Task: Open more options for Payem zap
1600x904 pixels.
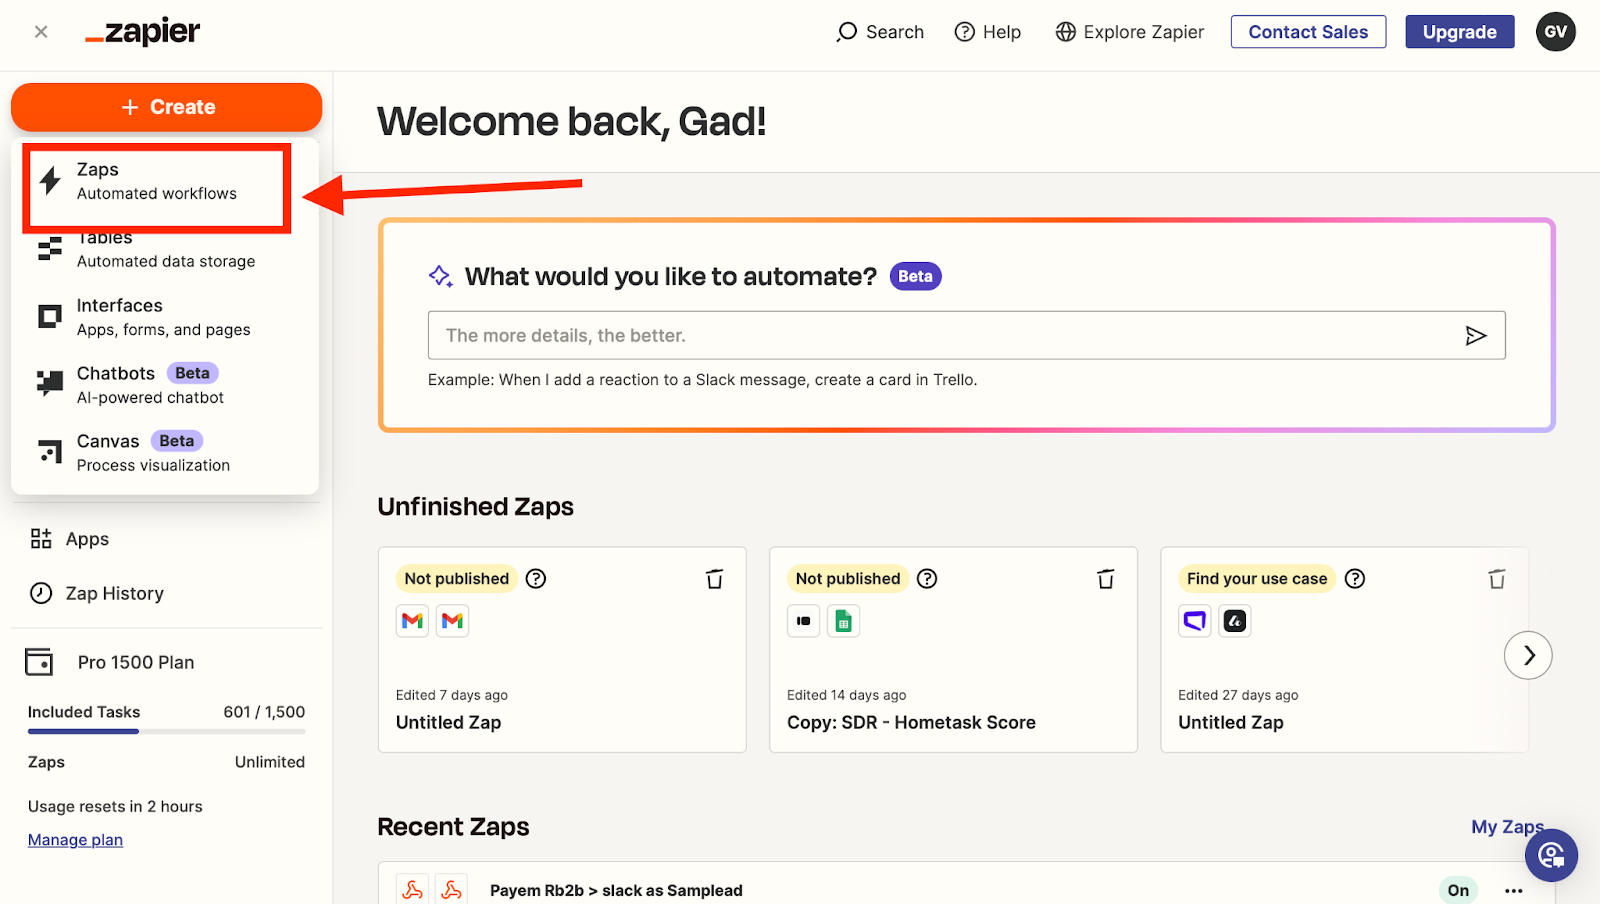Action: tap(1514, 890)
